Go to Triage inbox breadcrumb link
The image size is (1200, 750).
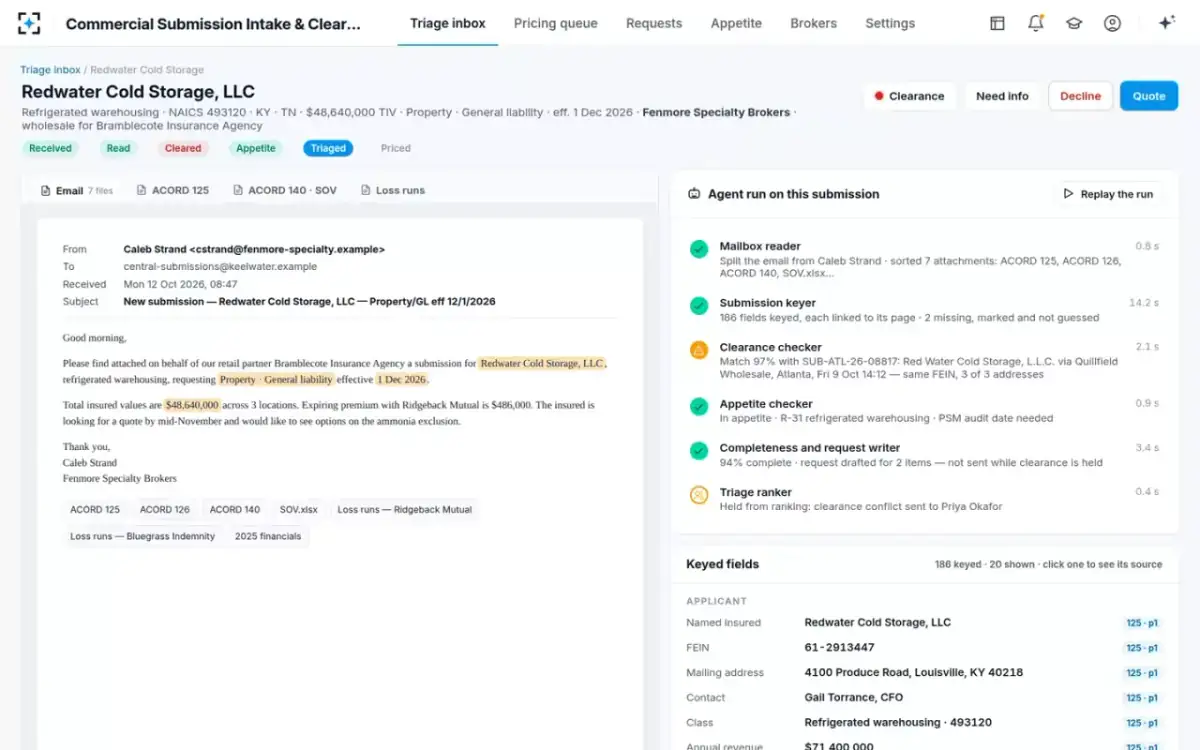tap(50, 70)
